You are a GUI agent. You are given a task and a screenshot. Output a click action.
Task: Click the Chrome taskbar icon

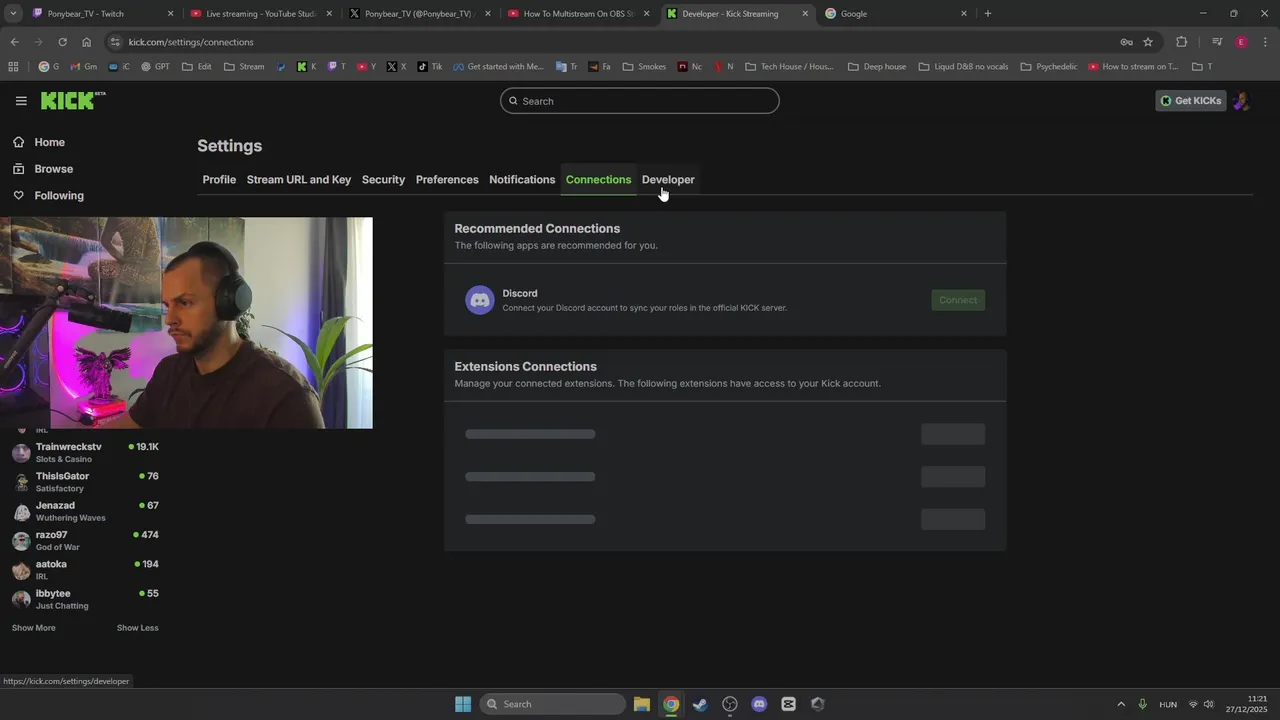click(x=671, y=704)
